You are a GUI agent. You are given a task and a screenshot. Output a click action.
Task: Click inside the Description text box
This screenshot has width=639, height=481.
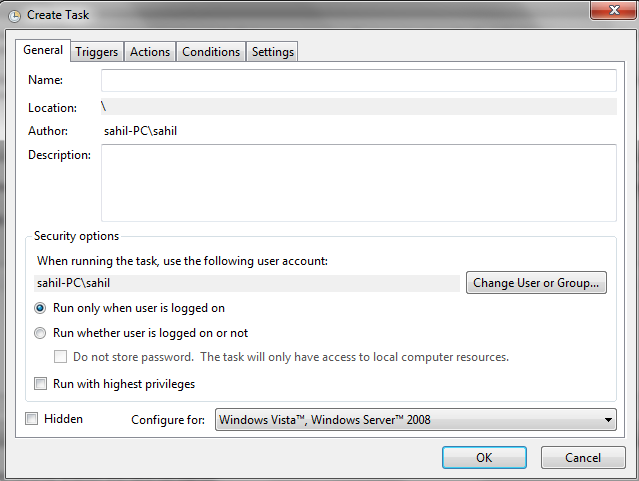pyautogui.click(x=359, y=183)
